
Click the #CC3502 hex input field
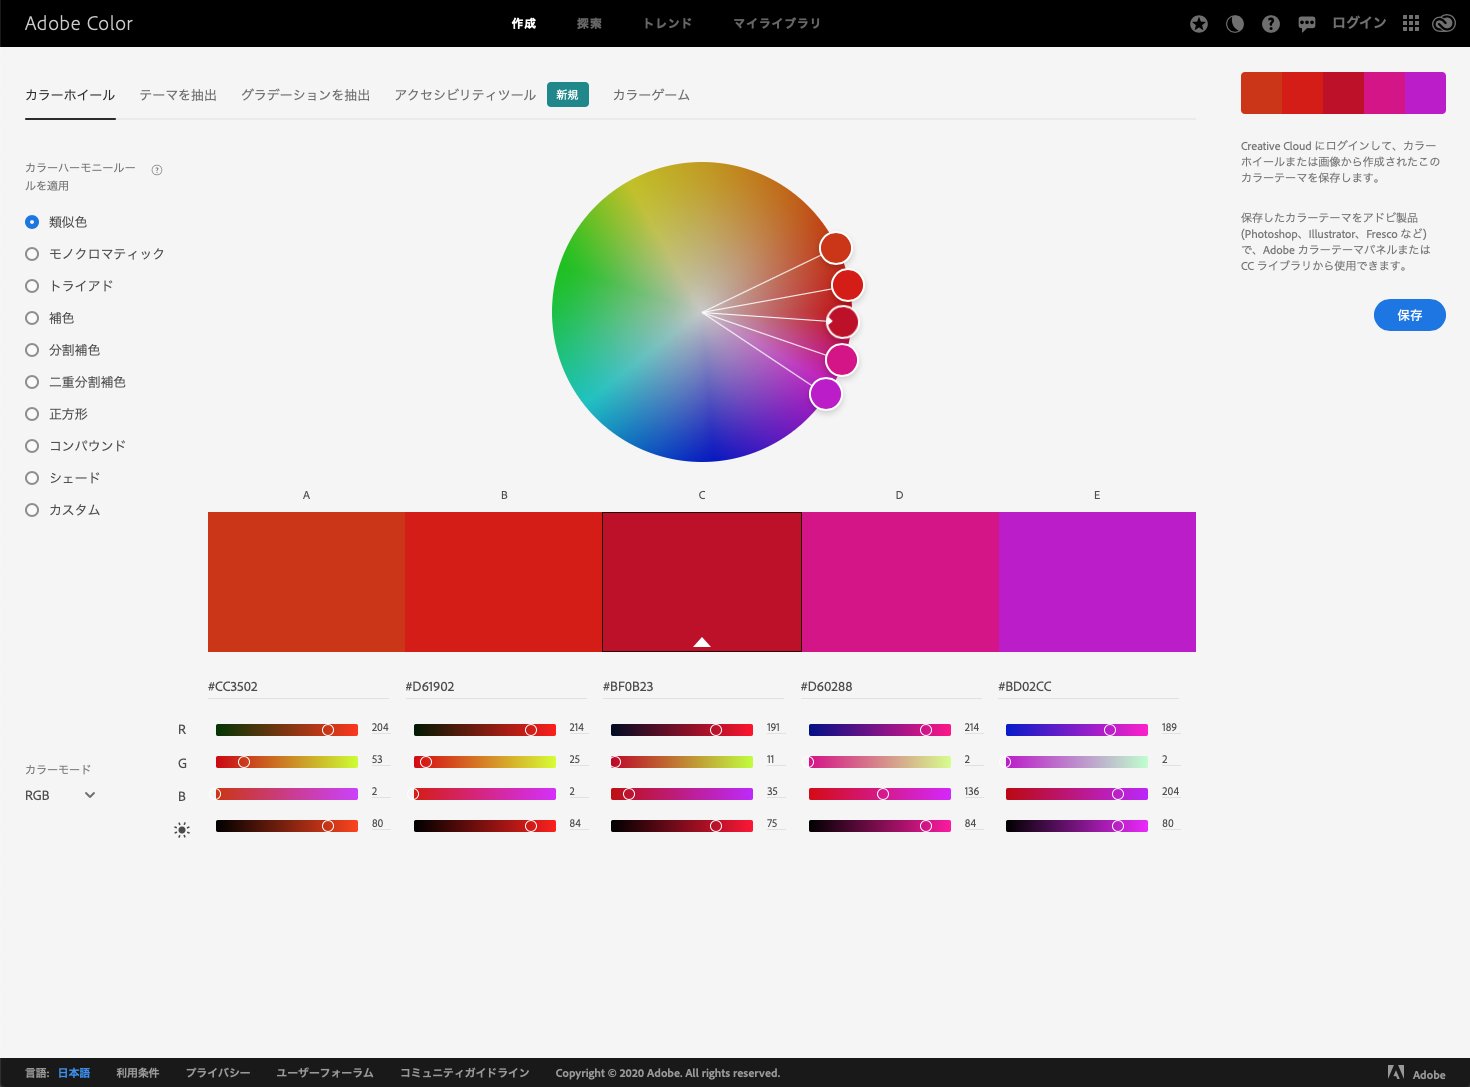298,687
